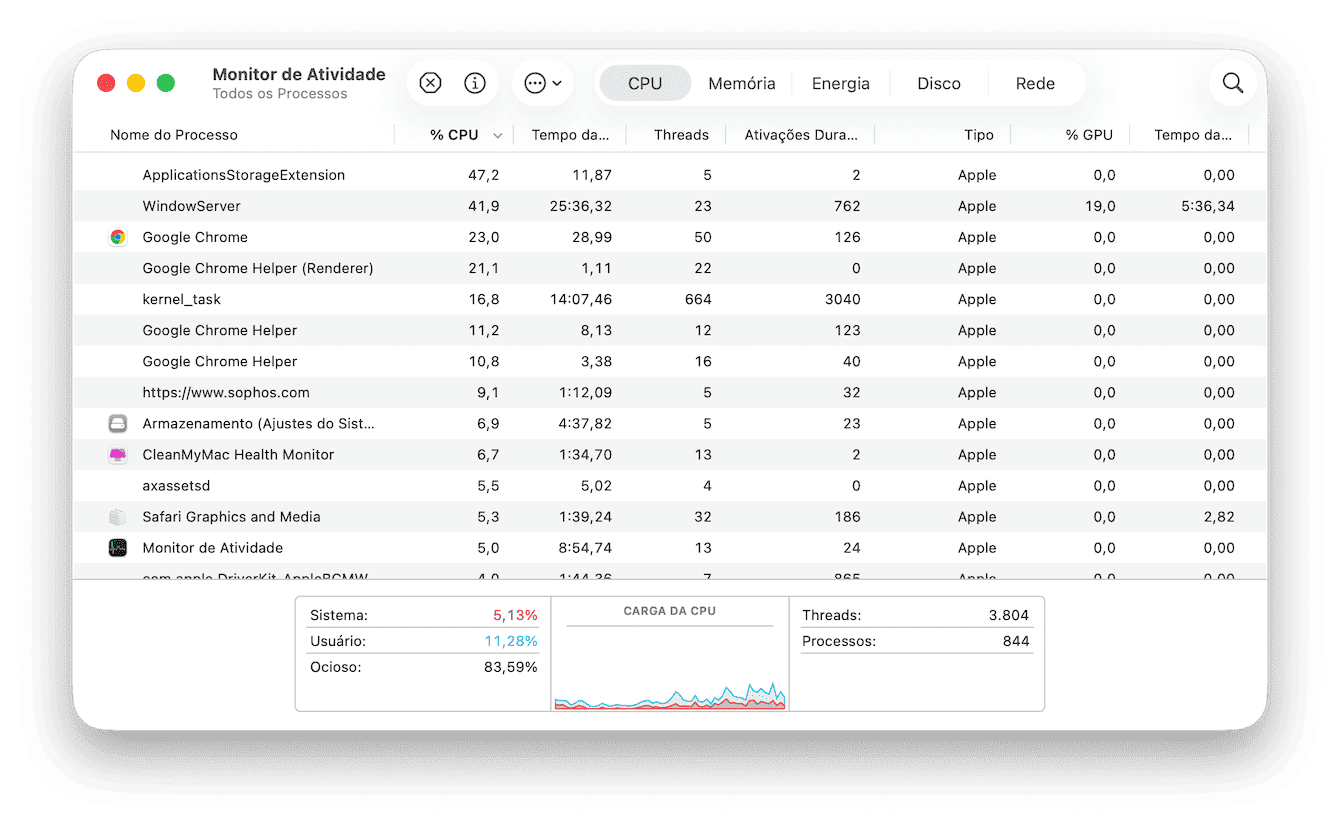Select the https://www.sophos.com process row

pos(670,392)
